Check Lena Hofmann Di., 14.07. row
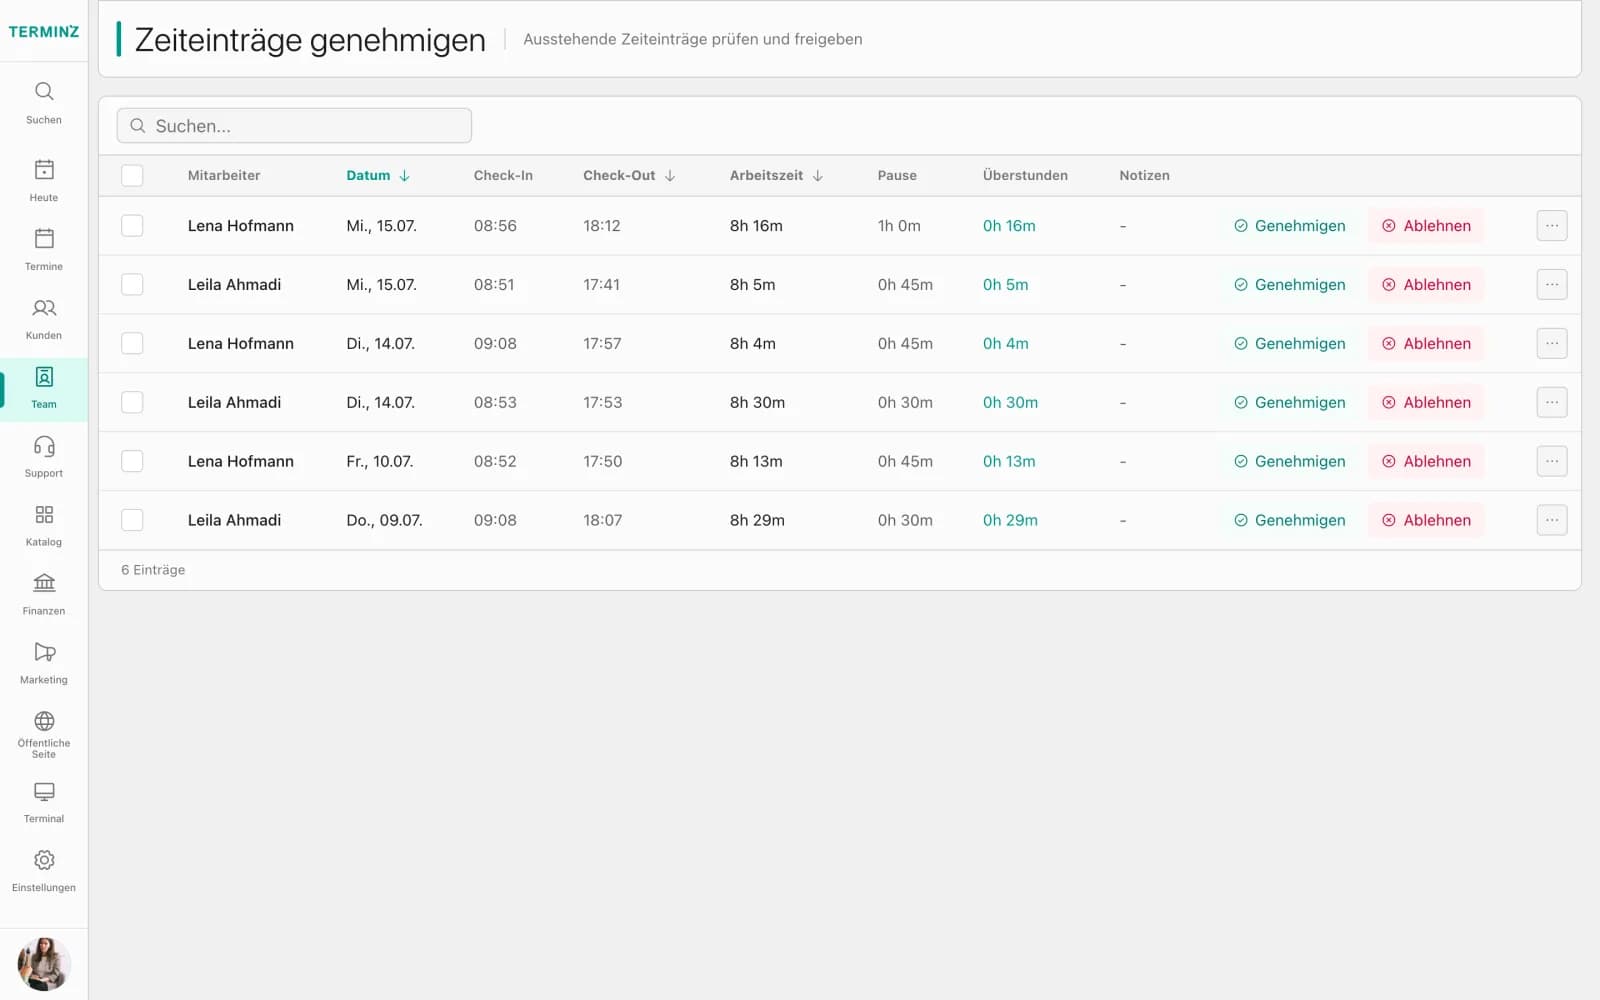 (x=132, y=344)
